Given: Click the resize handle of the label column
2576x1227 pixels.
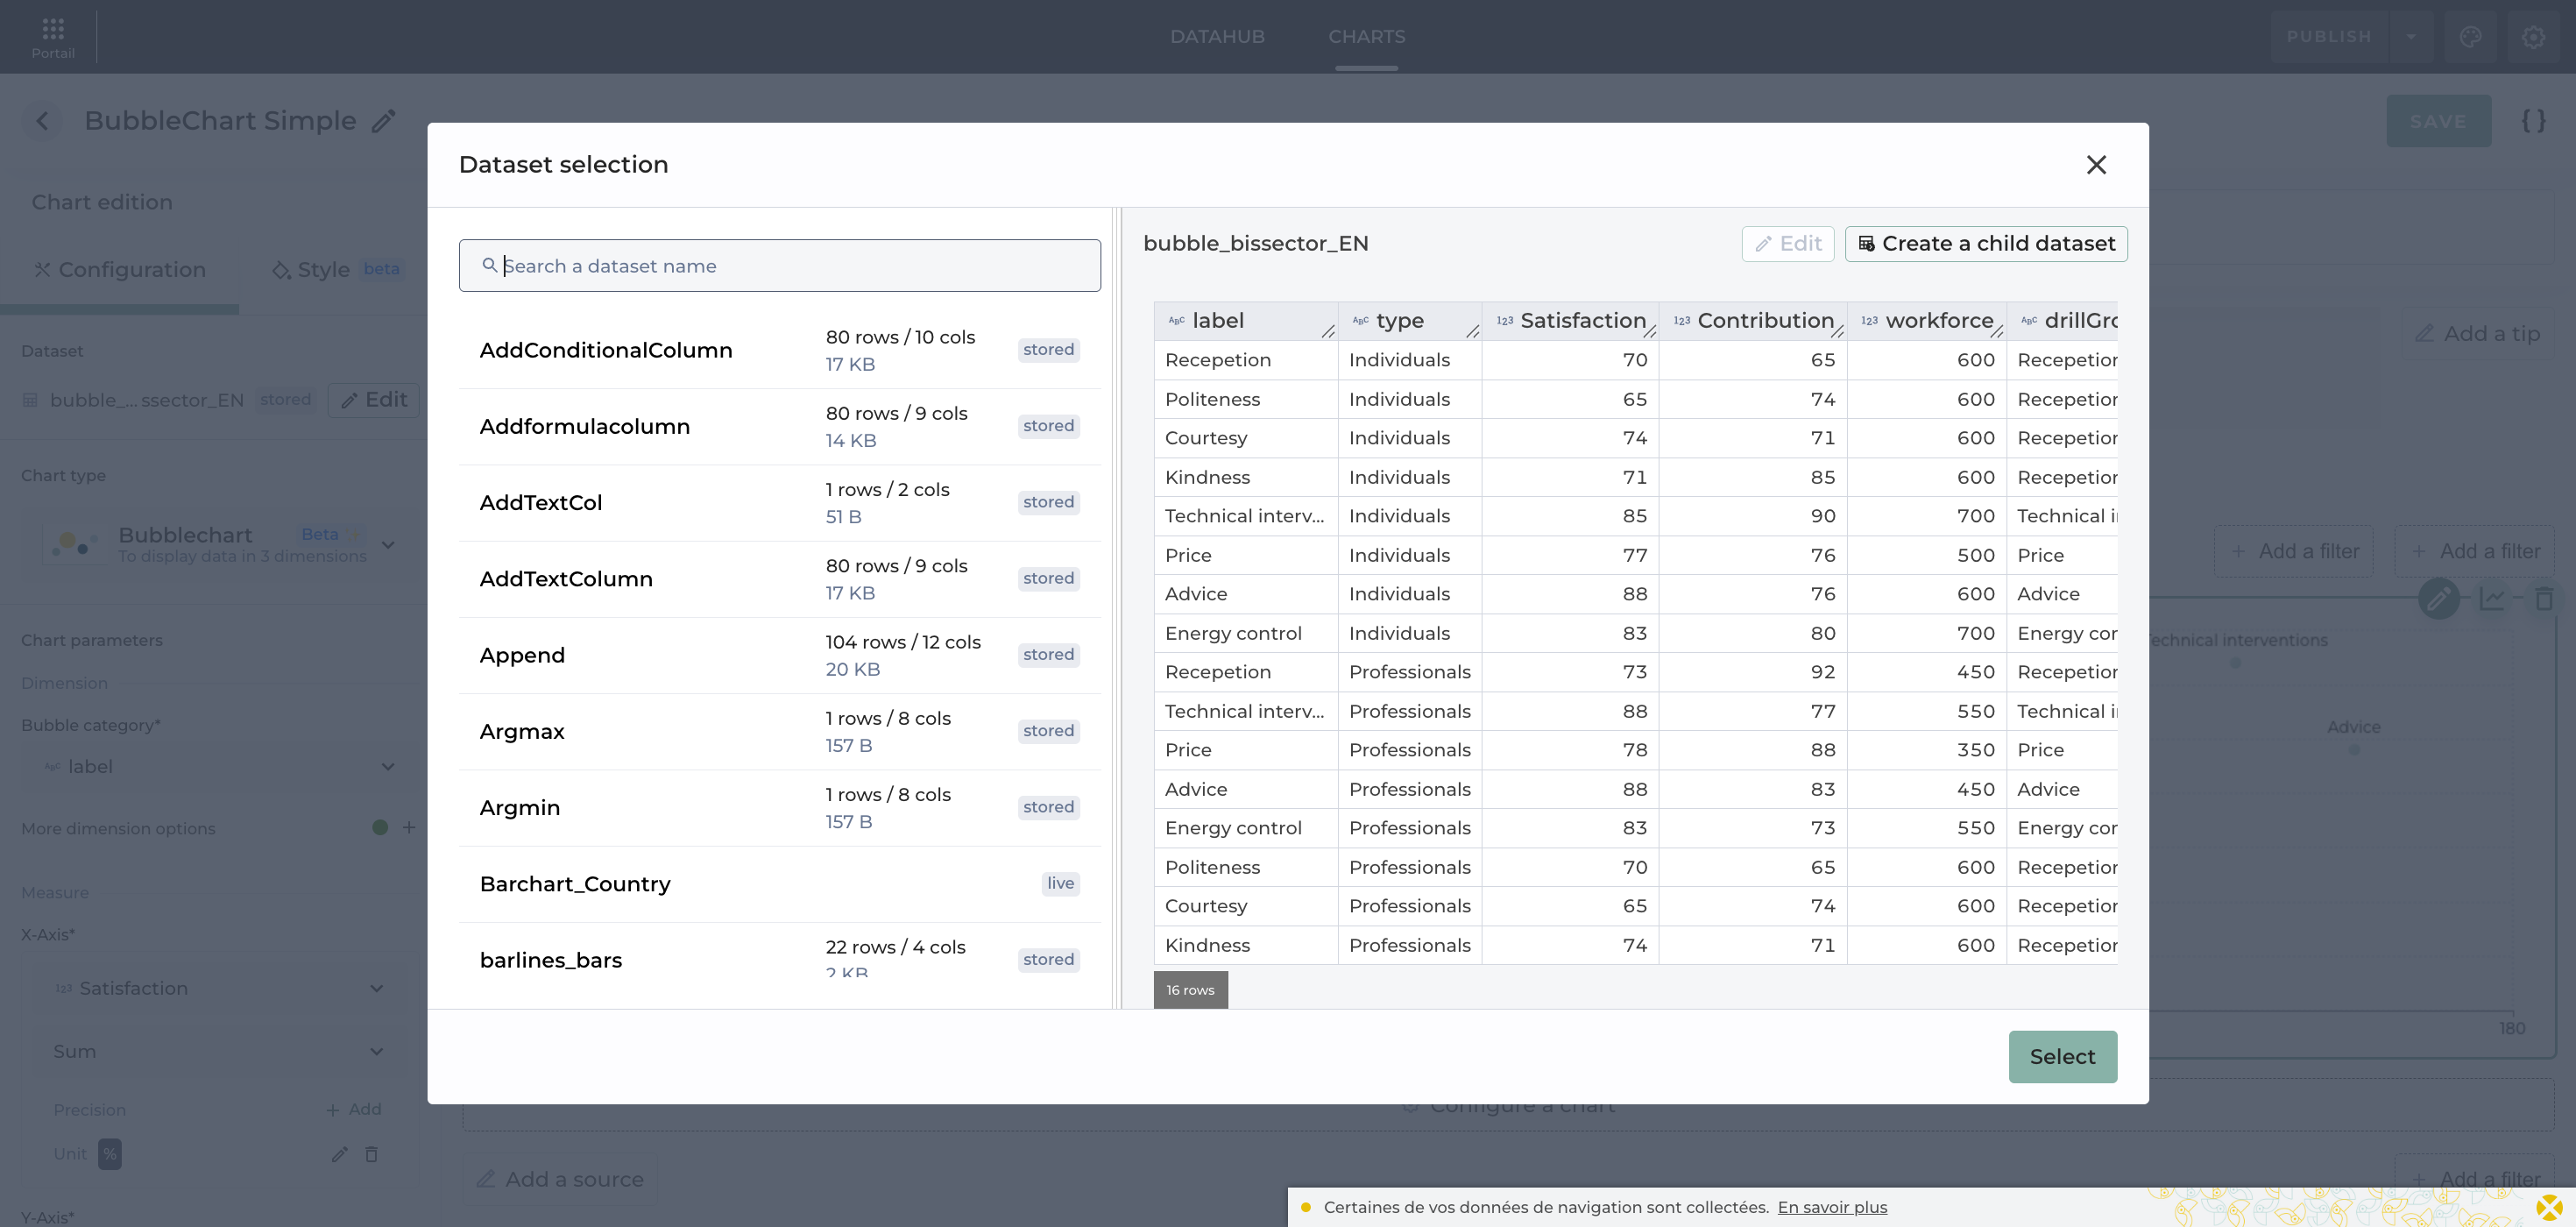Looking at the screenshot, I should click(x=1328, y=331).
